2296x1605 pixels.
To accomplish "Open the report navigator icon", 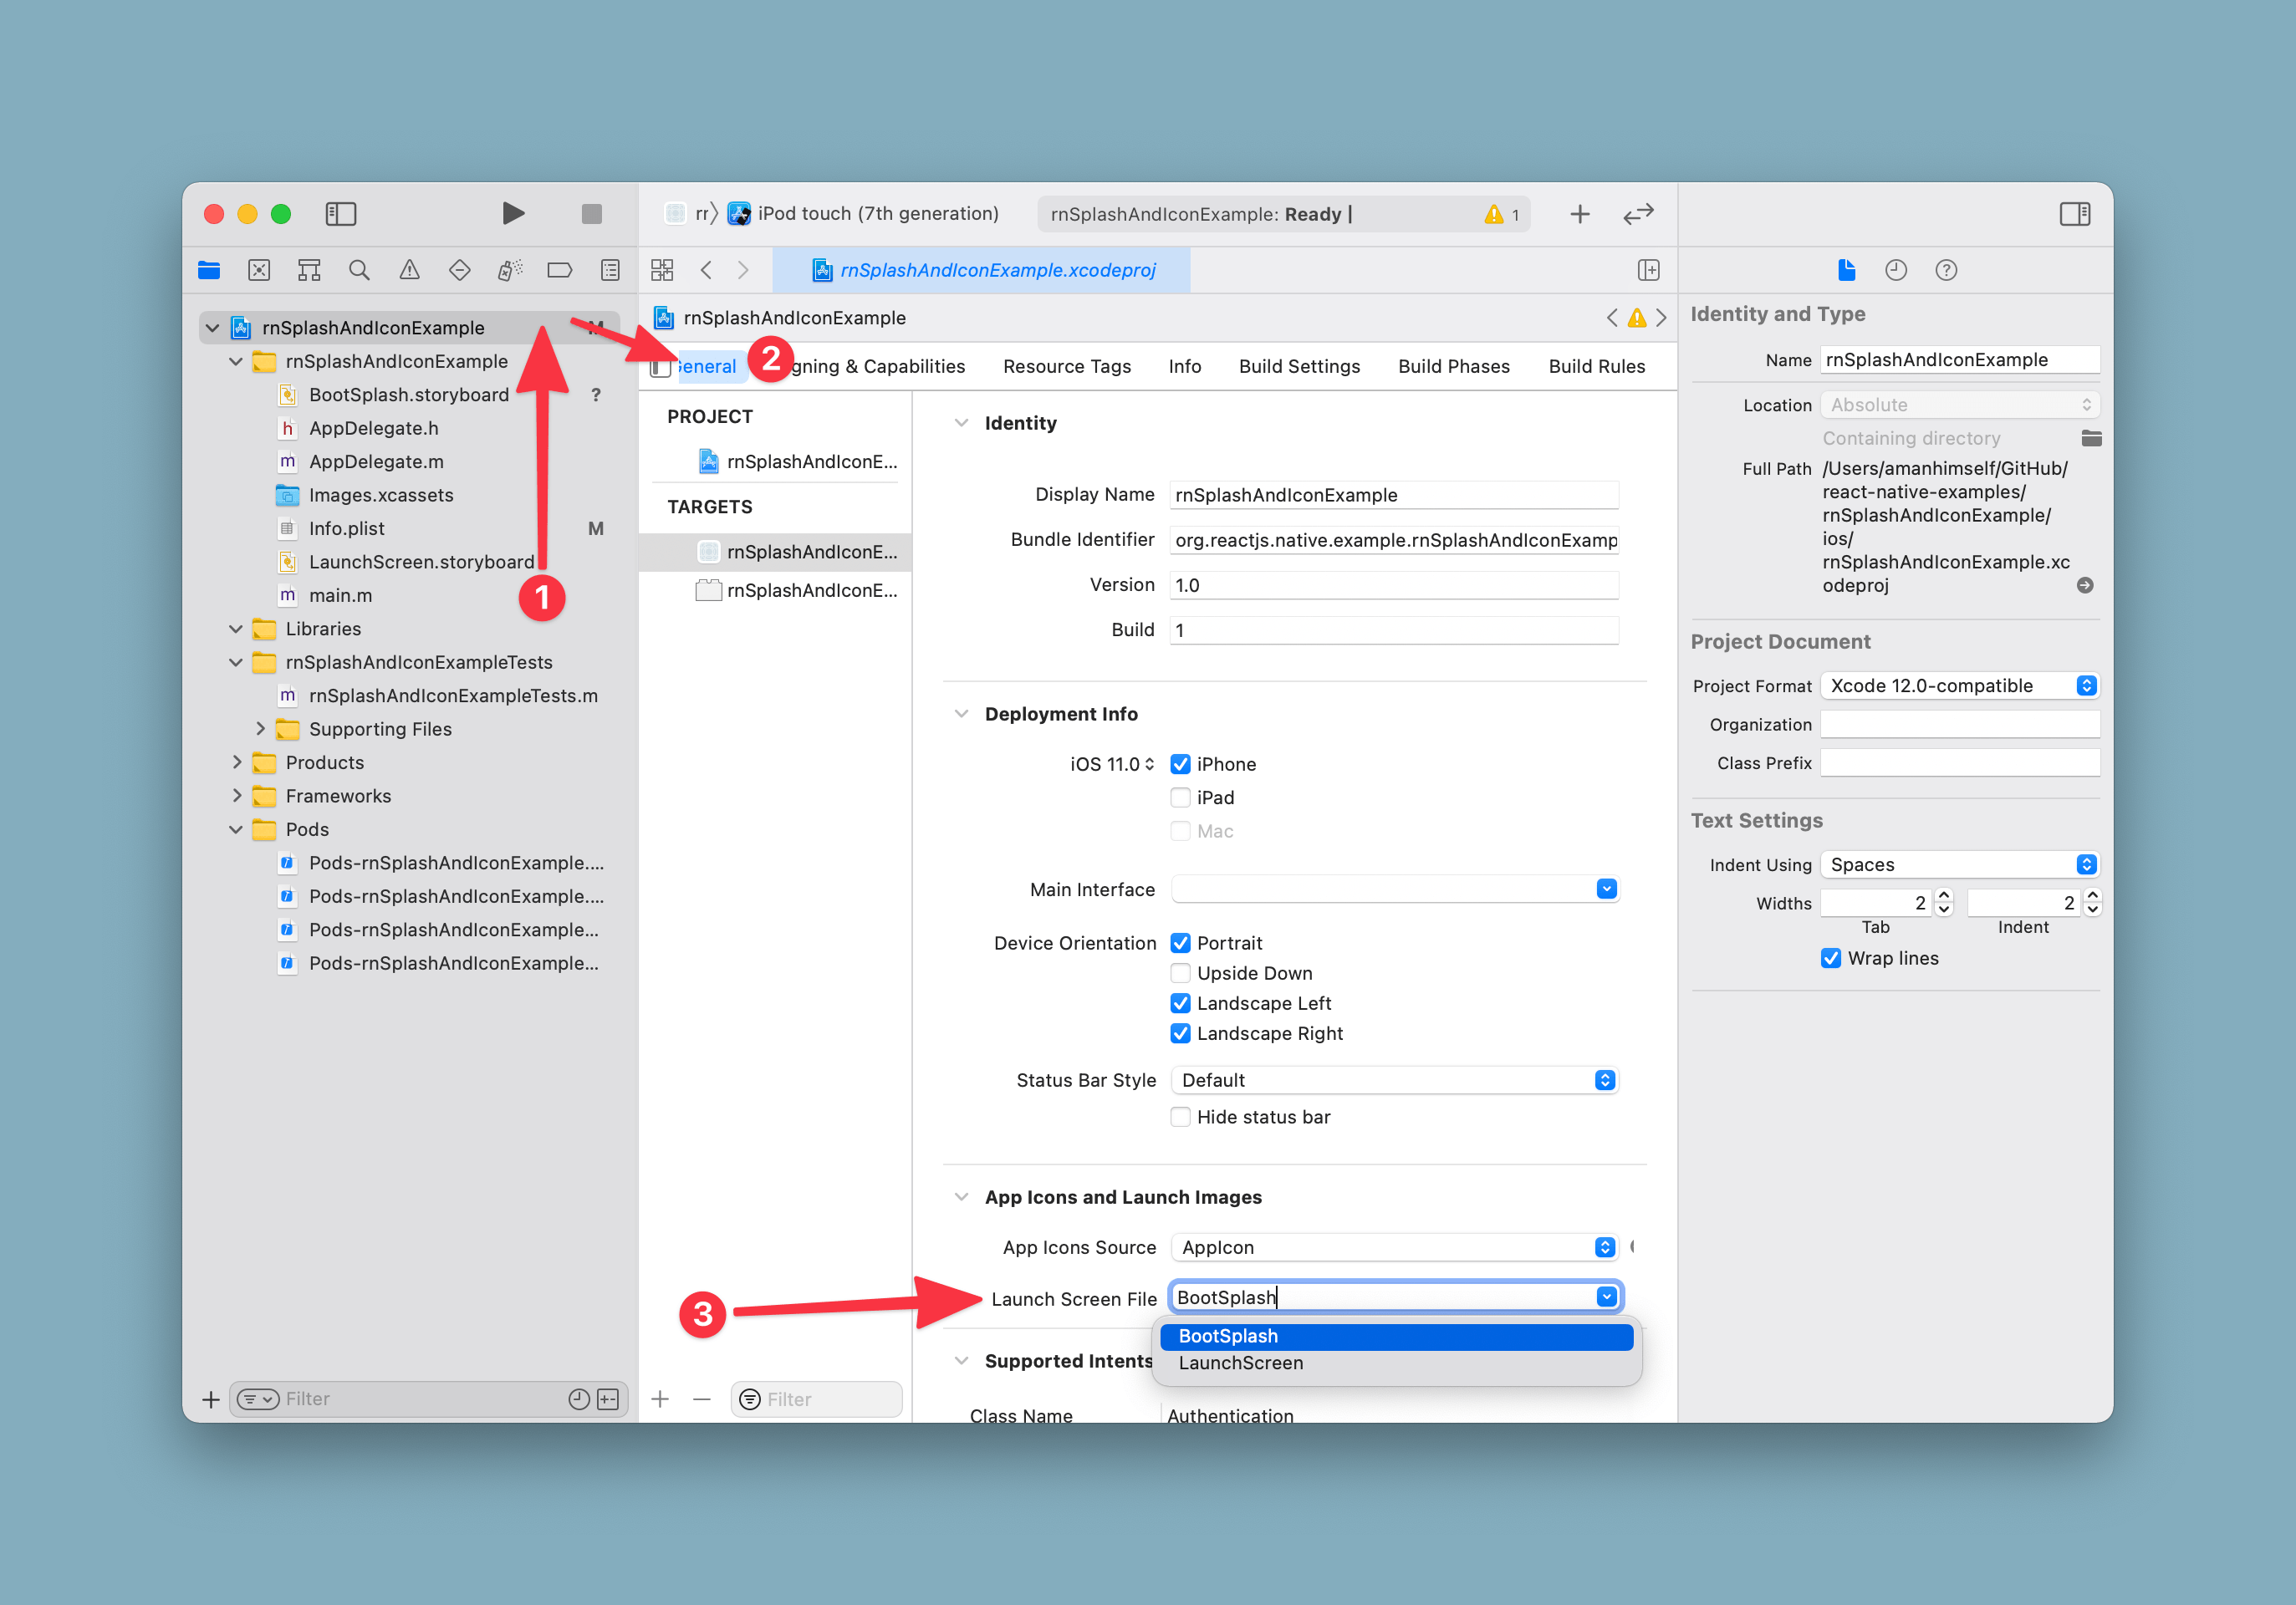I will click(x=610, y=270).
